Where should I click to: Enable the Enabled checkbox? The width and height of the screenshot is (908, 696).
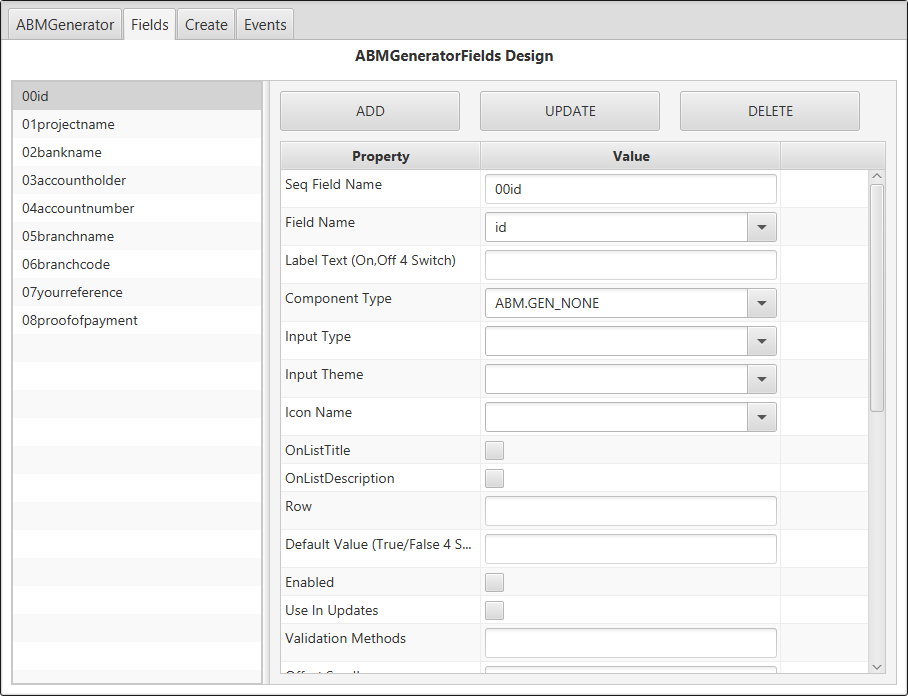click(494, 582)
